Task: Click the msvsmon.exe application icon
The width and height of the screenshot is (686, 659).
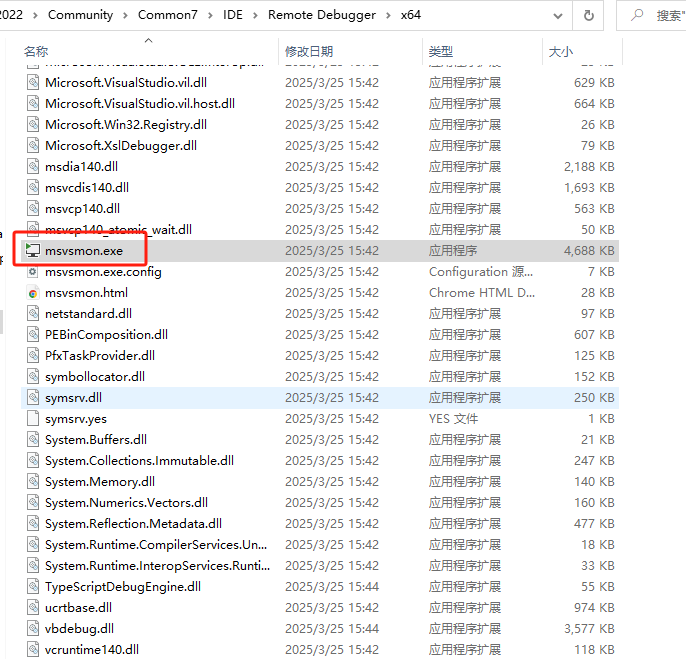Action: pyautogui.click(x=33, y=250)
